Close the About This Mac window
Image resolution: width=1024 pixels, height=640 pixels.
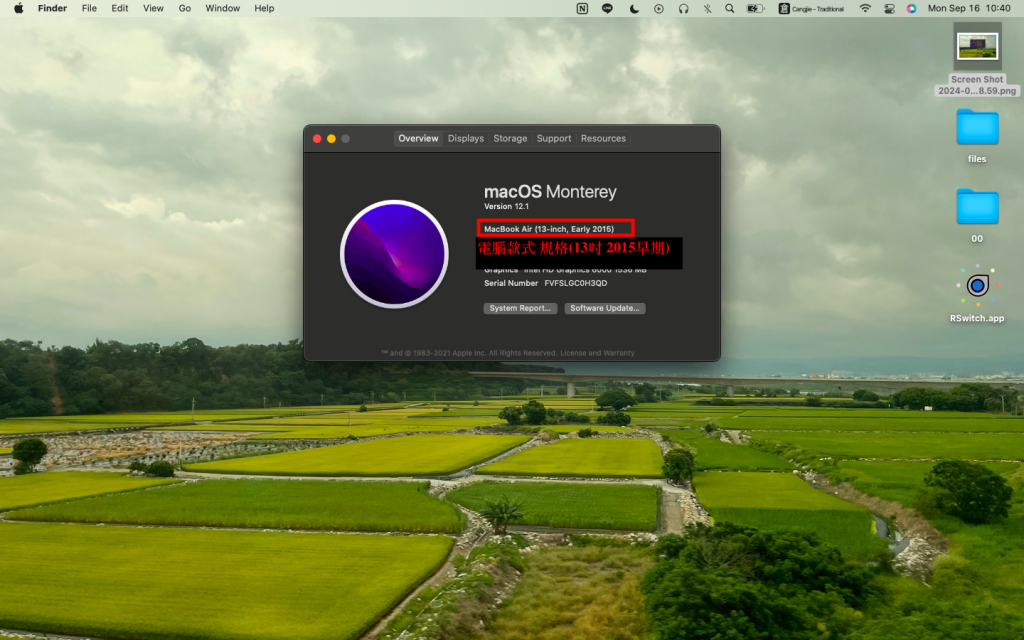coord(317,138)
